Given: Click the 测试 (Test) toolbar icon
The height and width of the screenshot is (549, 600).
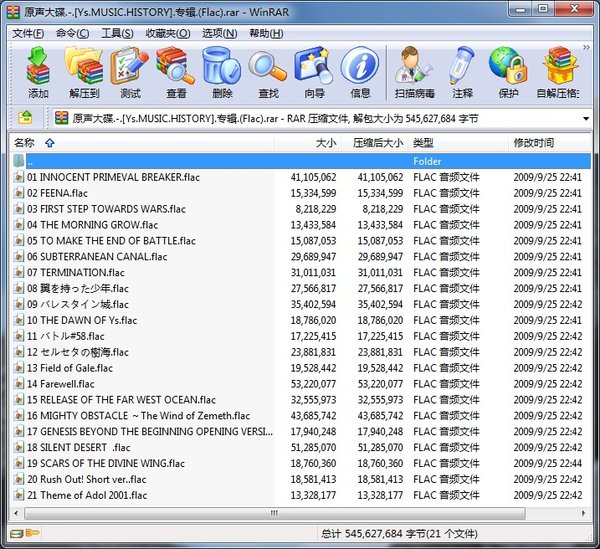Looking at the screenshot, I should 130,66.
